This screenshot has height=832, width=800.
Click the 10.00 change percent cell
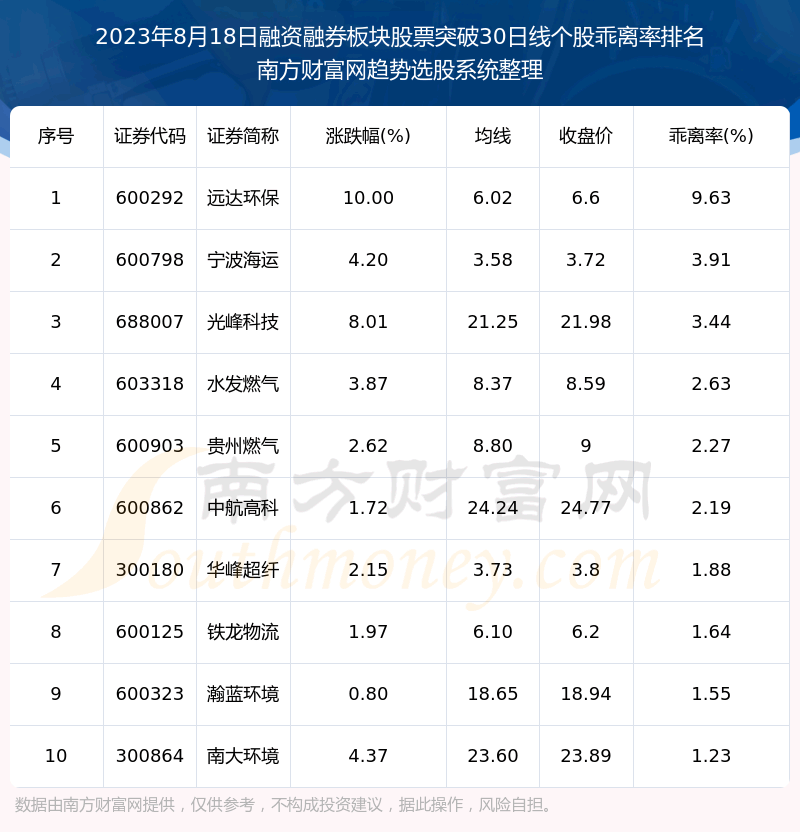click(368, 198)
